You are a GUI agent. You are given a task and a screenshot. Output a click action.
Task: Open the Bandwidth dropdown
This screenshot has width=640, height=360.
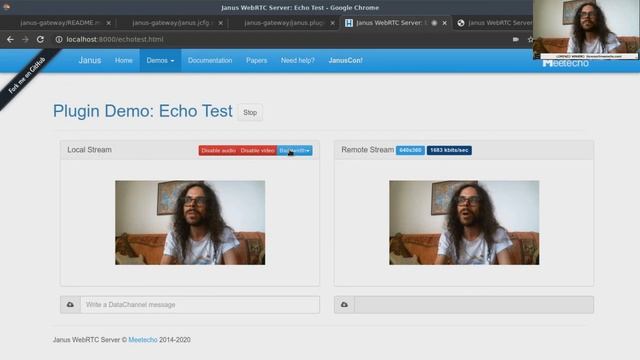click(295, 151)
